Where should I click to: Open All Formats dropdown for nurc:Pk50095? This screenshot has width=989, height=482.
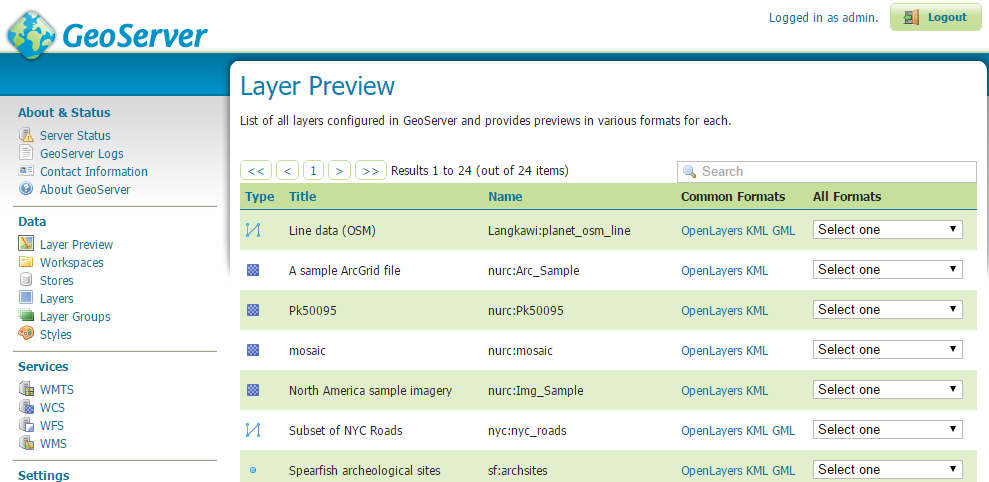click(x=887, y=309)
